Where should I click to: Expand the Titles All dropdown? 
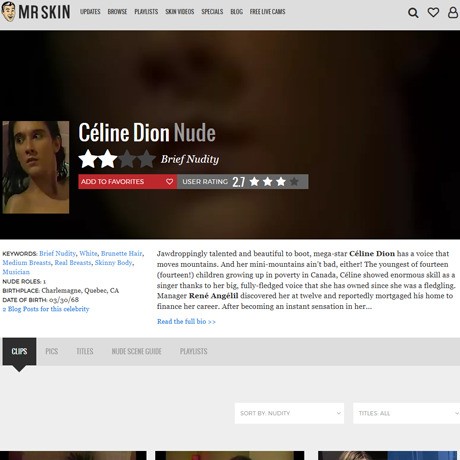[407, 413]
